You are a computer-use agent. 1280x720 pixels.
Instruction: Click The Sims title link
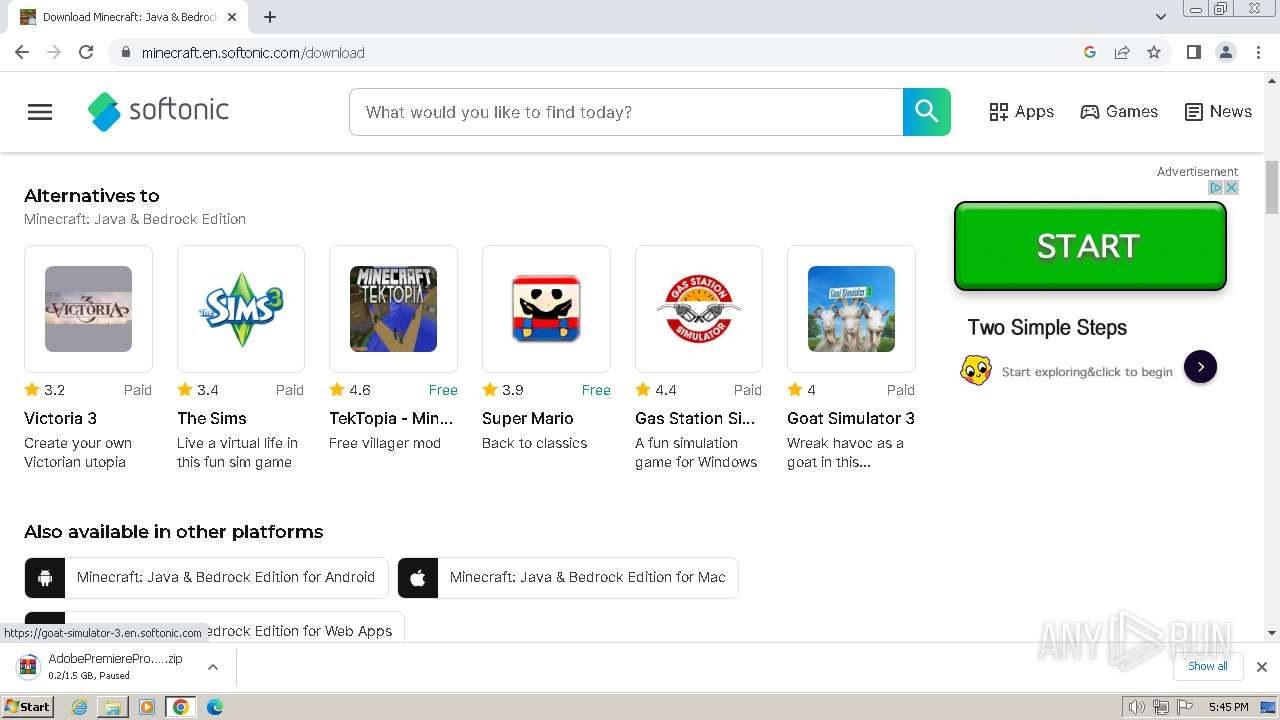211,418
